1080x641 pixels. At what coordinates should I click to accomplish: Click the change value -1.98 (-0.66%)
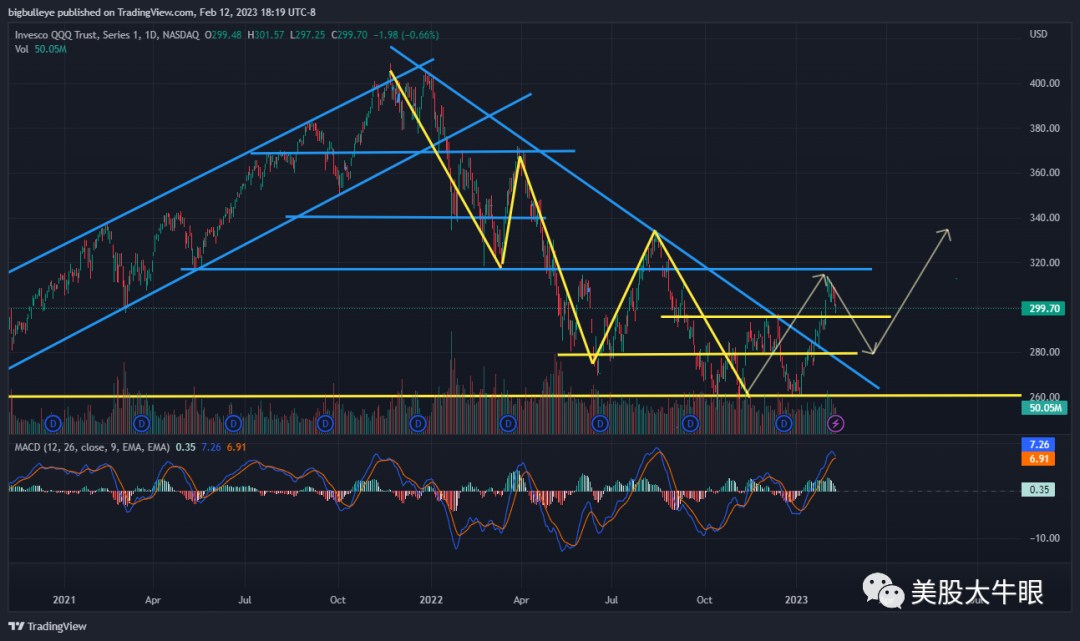coord(406,34)
